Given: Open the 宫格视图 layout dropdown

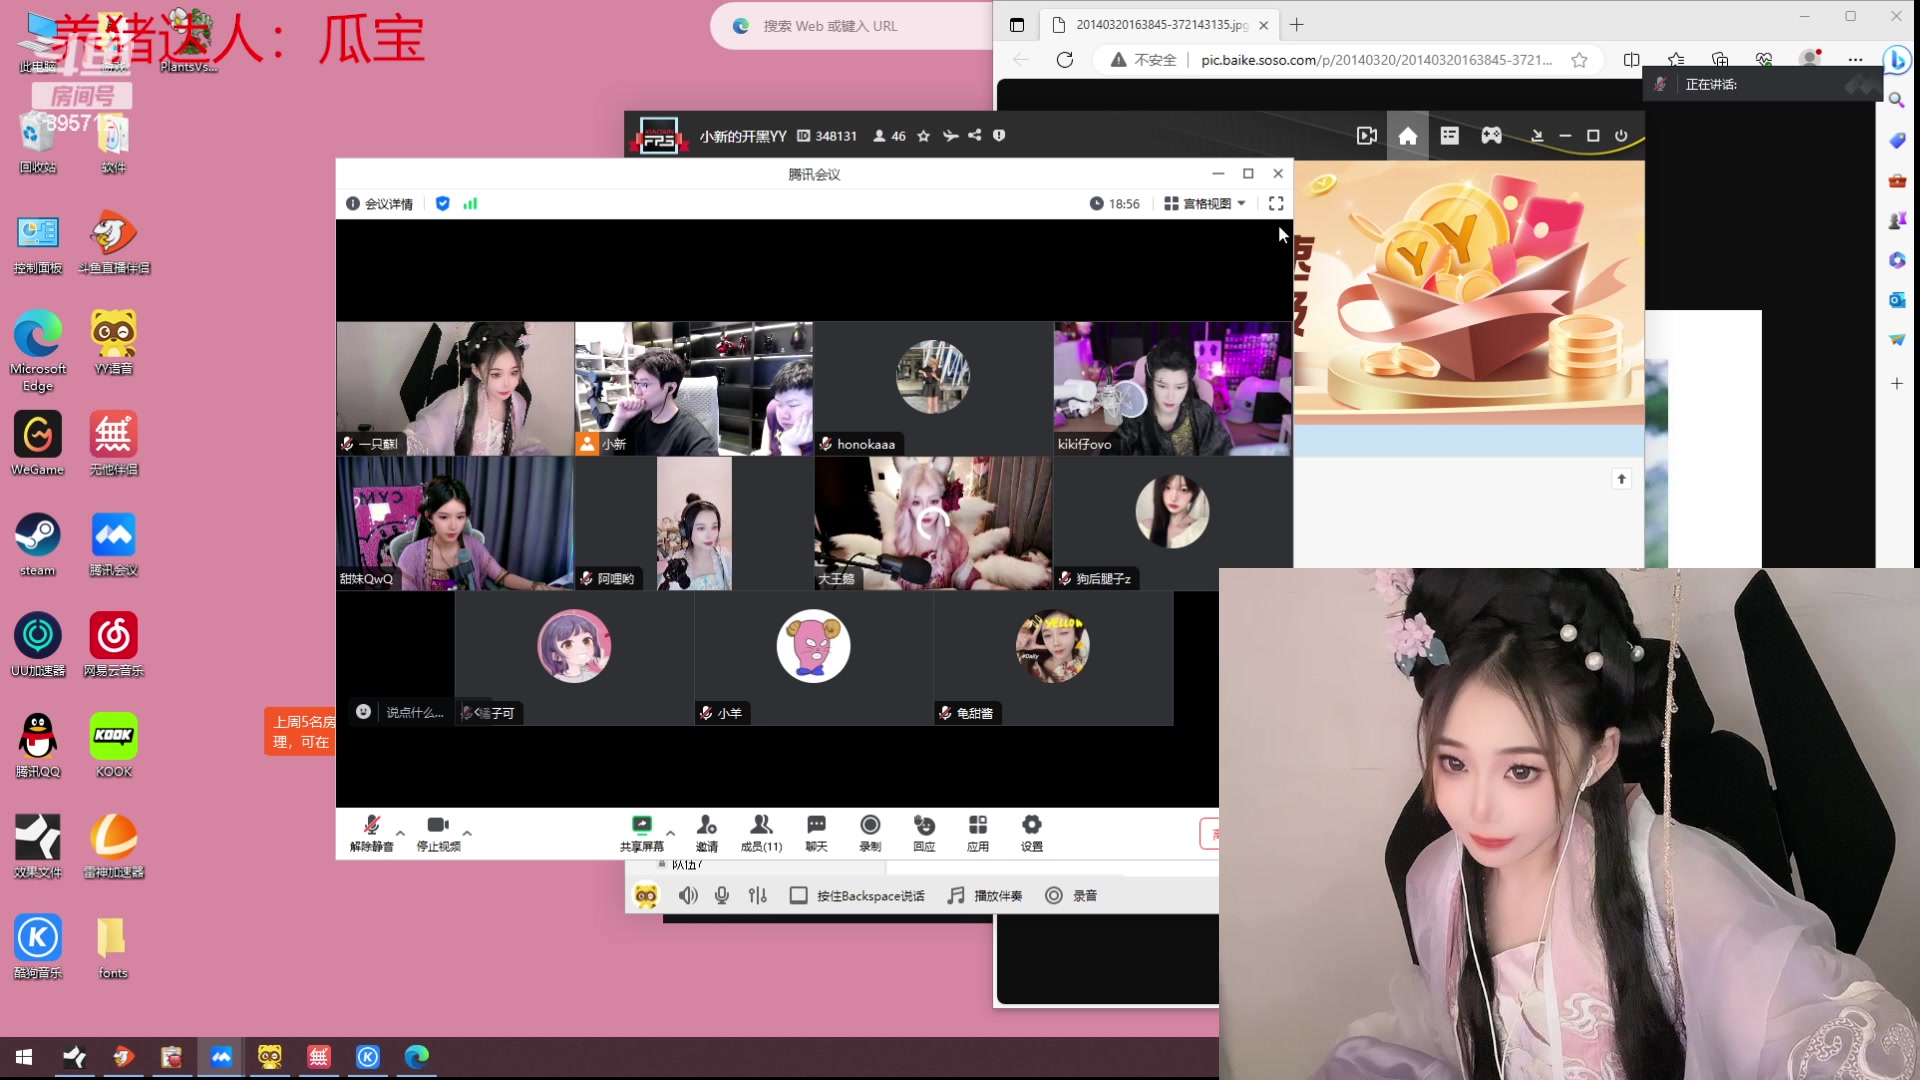Looking at the screenshot, I should click(1205, 203).
